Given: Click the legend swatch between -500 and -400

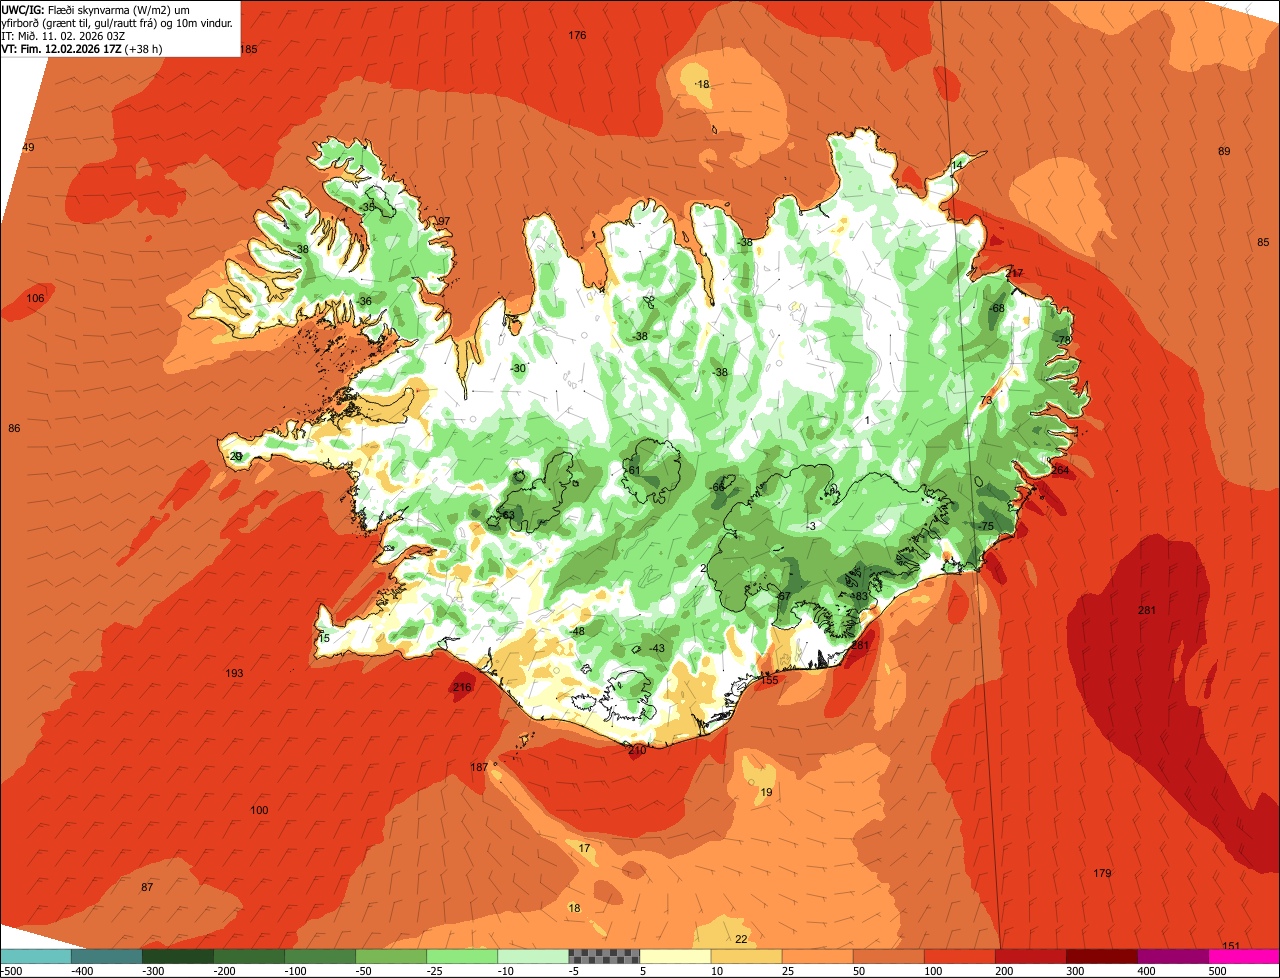Looking at the screenshot, I should tap(35, 956).
